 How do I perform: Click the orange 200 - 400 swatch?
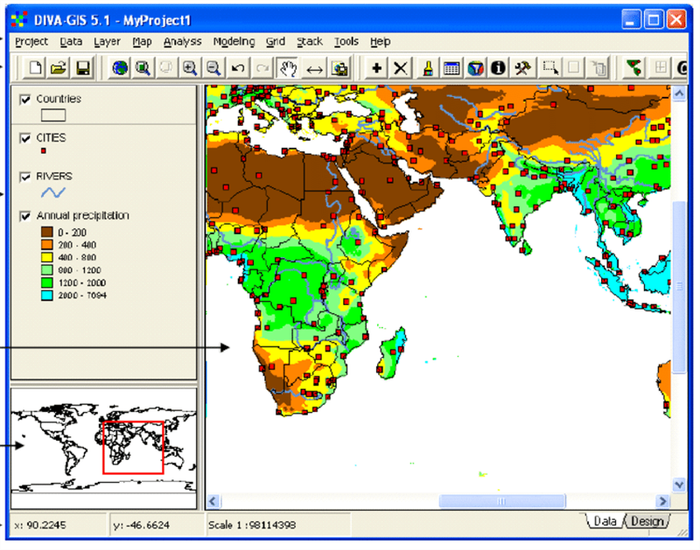[x=47, y=245]
